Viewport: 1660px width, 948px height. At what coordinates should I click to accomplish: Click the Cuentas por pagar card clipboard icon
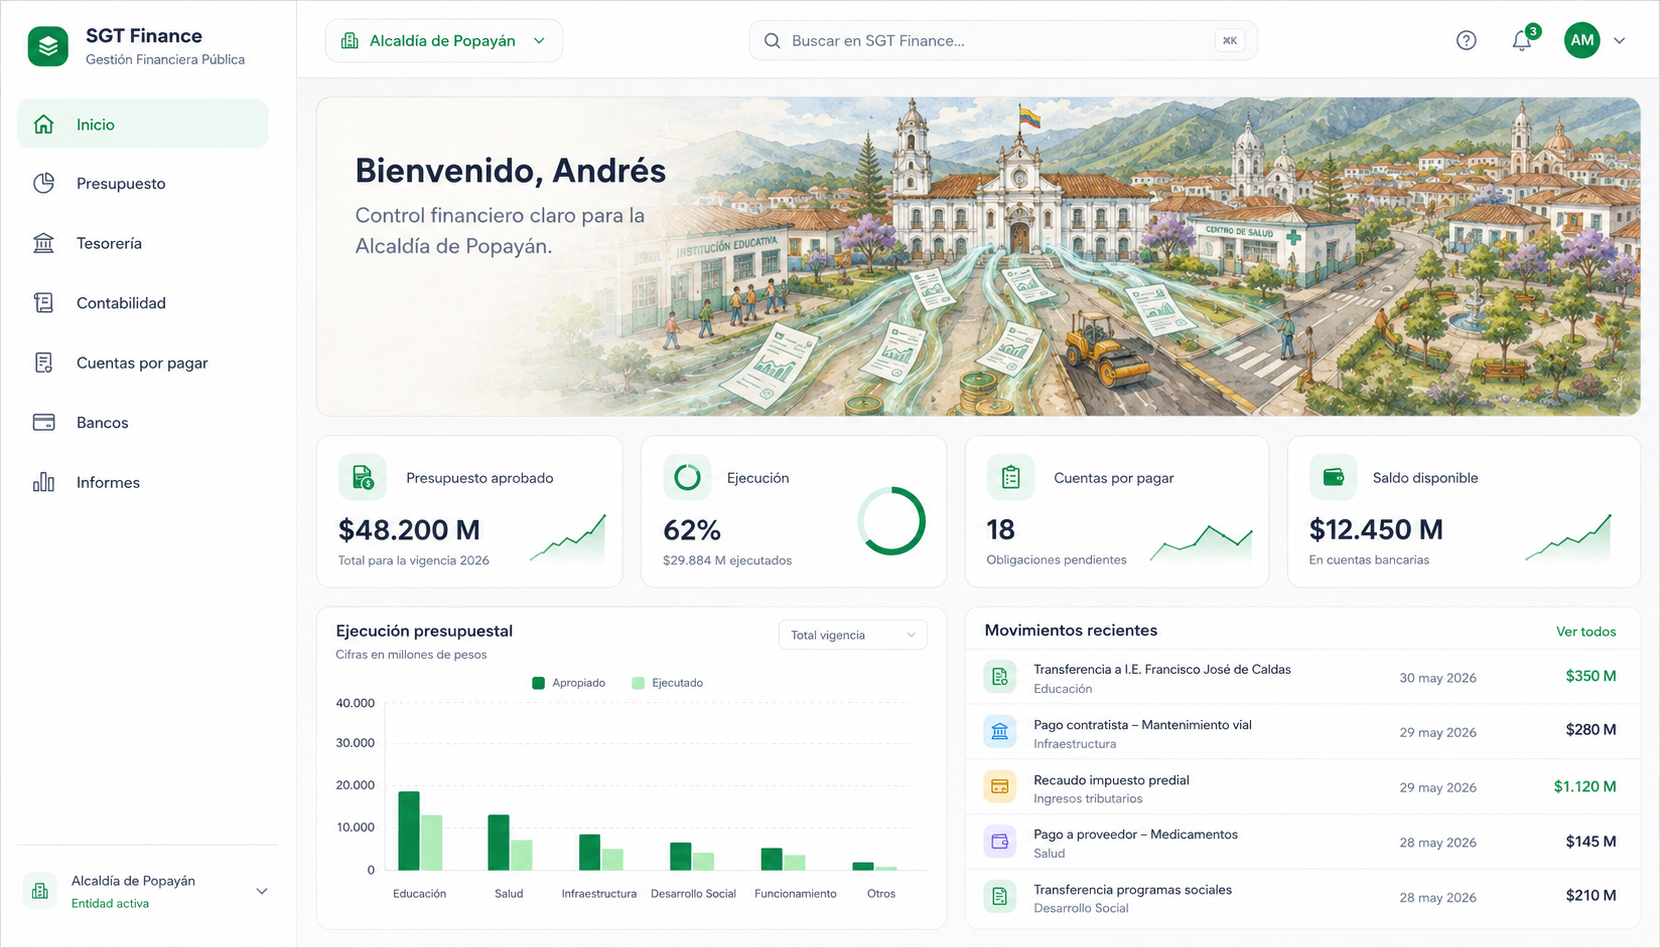pyautogui.click(x=1011, y=478)
